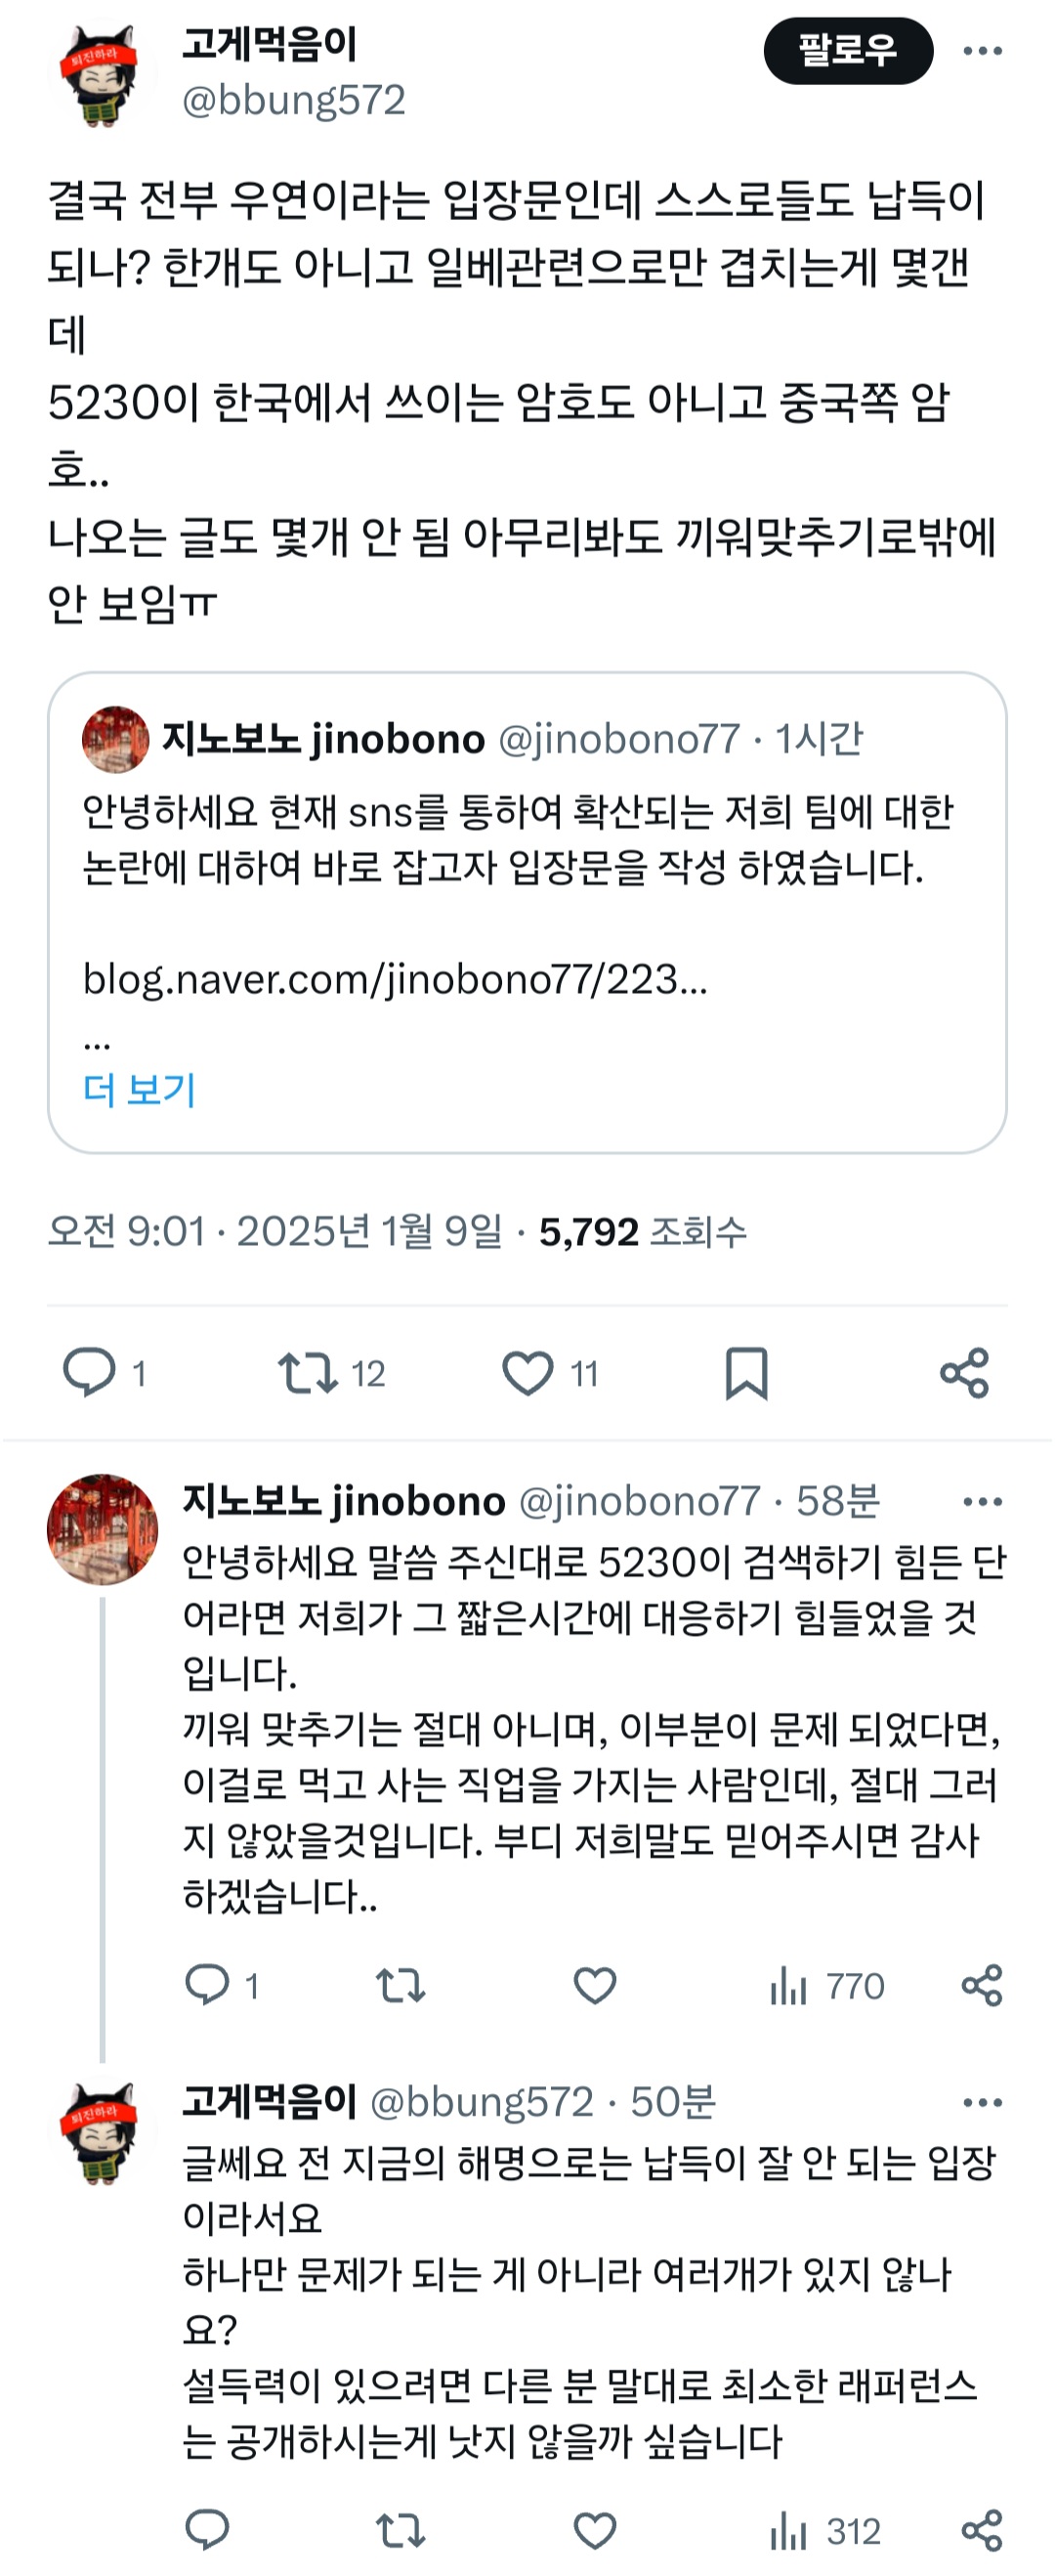Share the main tweet
1055x2576 pixels.
click(x=964, y=1373)
